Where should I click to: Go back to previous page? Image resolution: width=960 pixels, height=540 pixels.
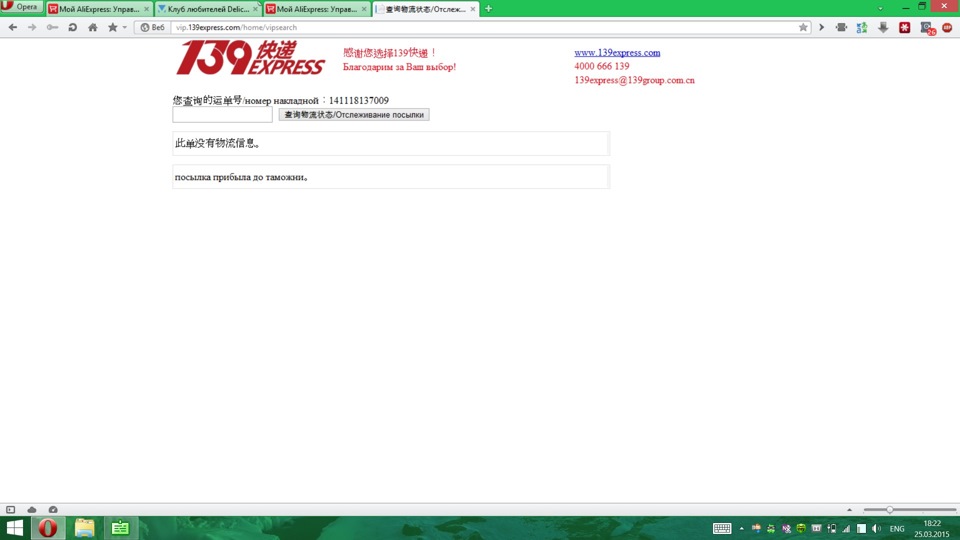(13, 27)
